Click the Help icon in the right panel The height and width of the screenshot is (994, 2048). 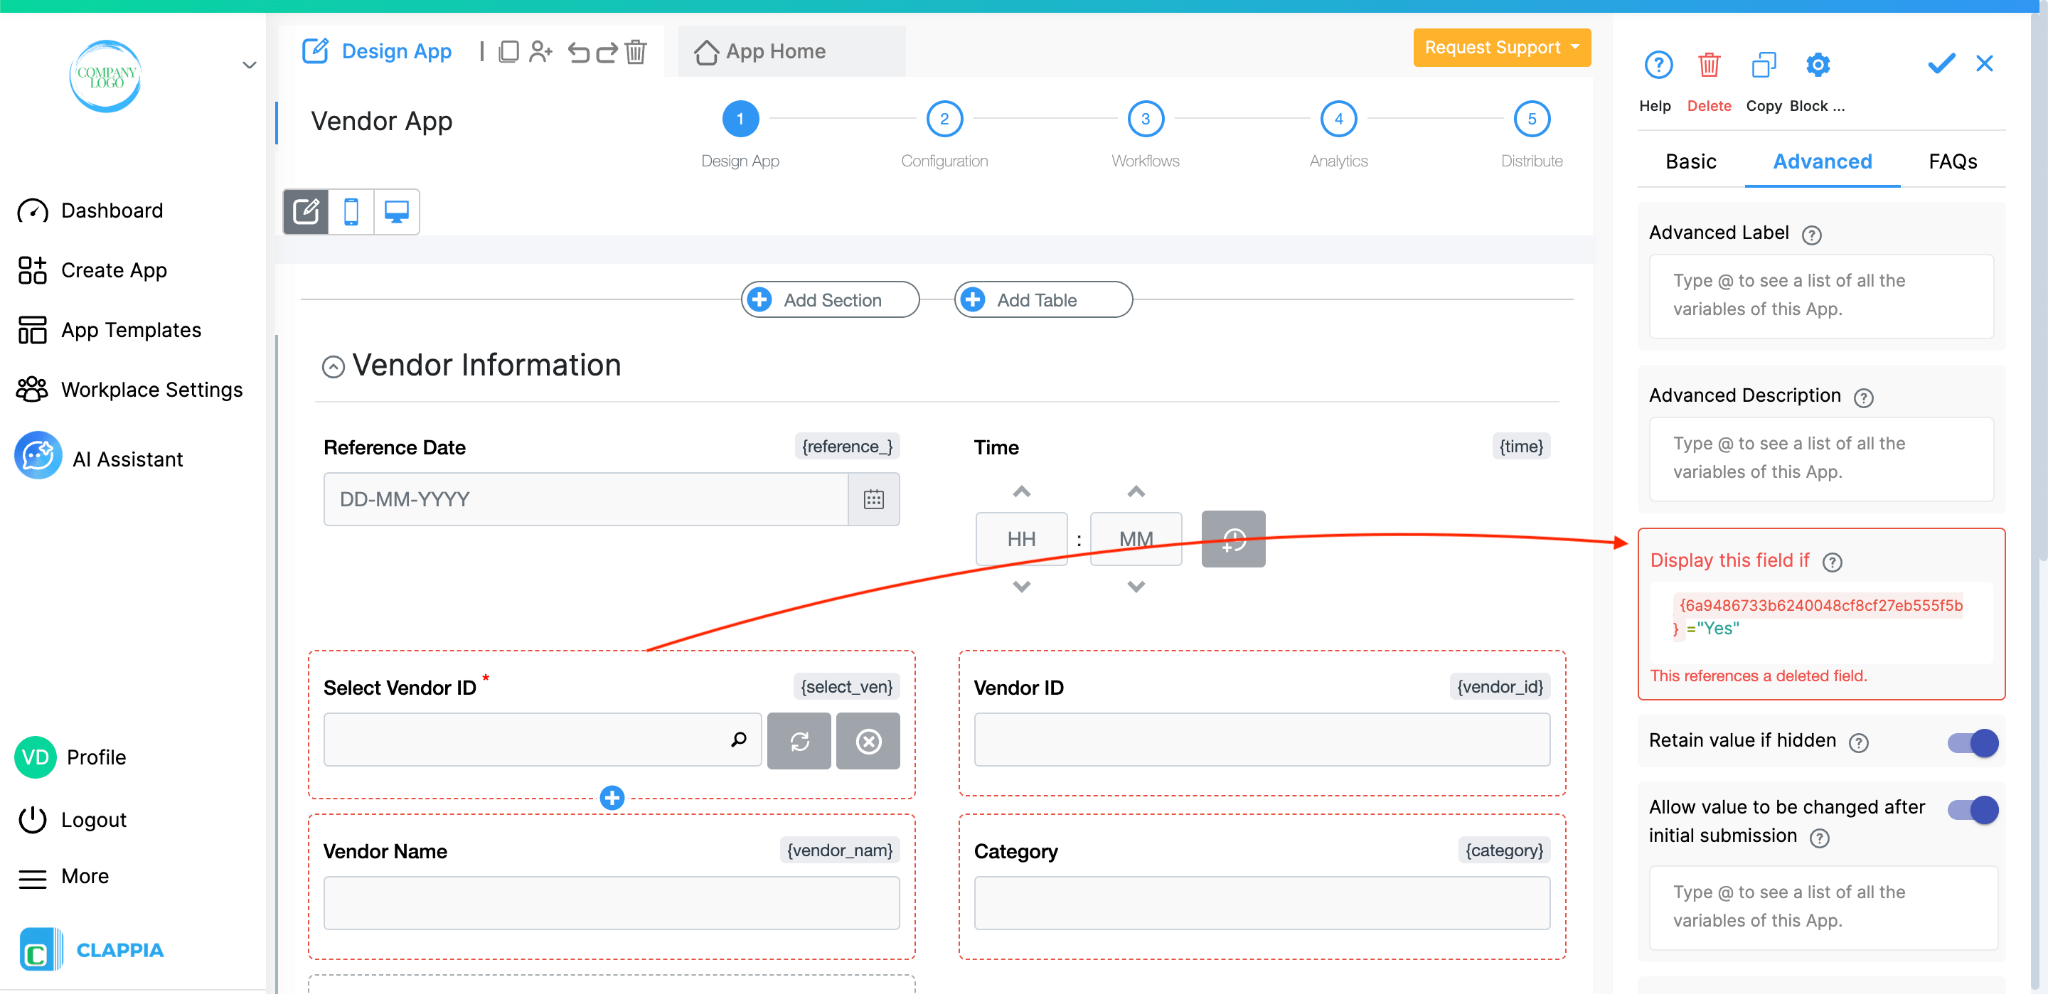(x=1658, y=65)
